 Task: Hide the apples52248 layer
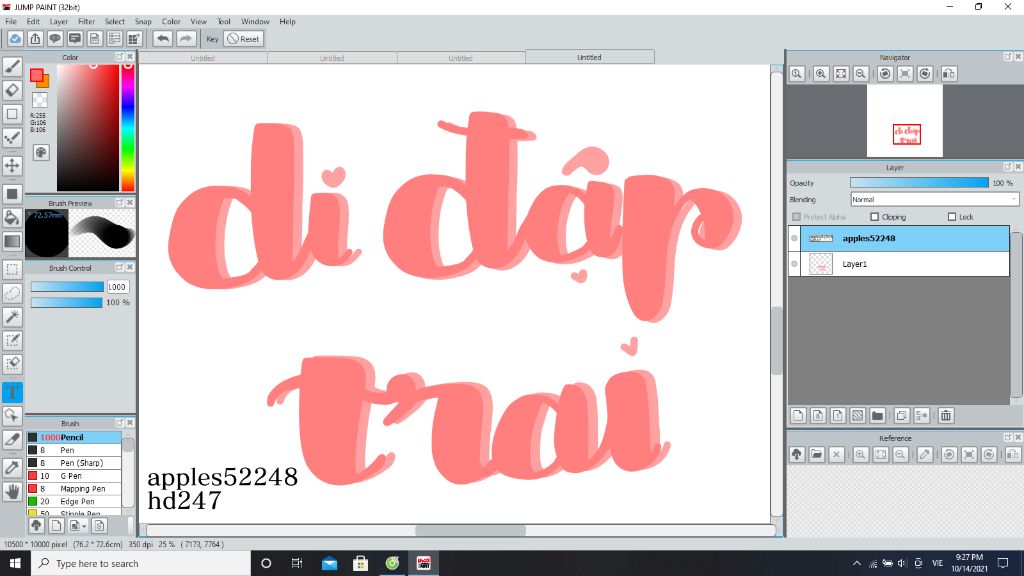coord(794,238)
